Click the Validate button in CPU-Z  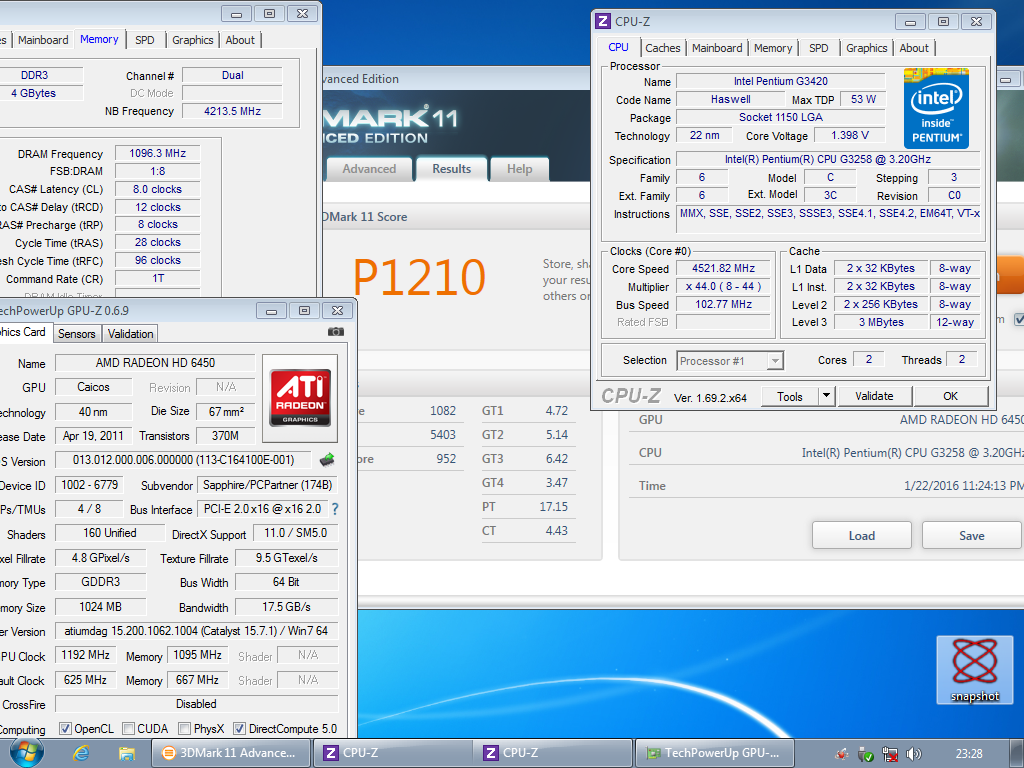click(874, 396)
